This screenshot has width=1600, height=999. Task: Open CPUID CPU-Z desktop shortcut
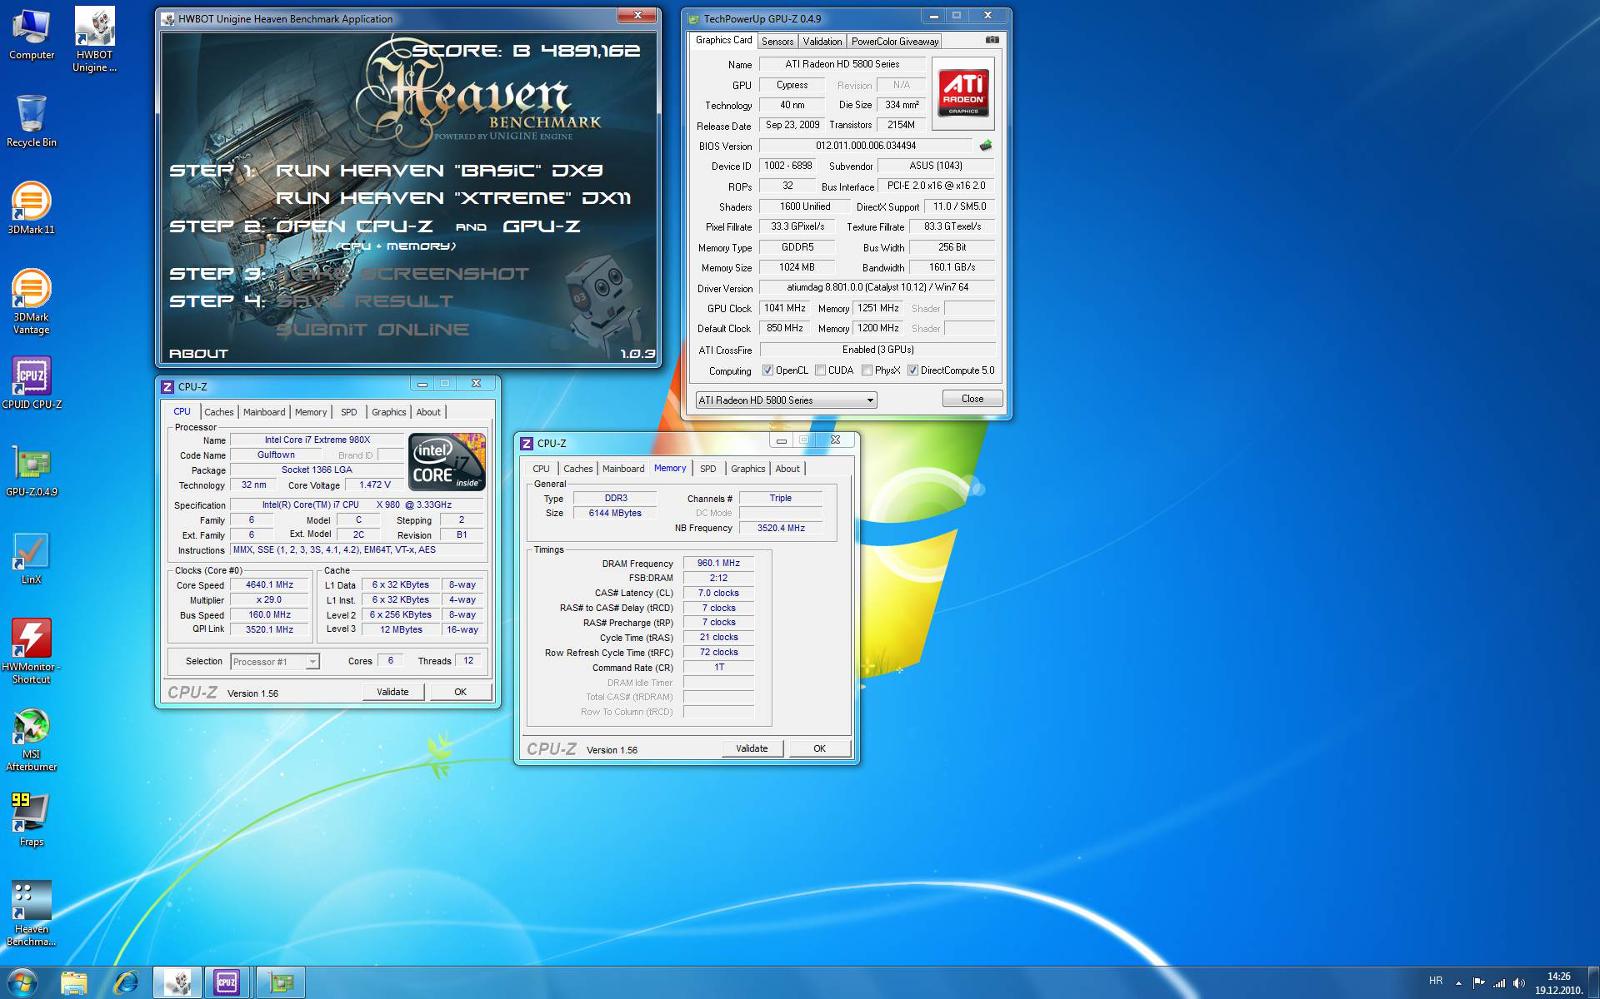[x=31, y=383]
